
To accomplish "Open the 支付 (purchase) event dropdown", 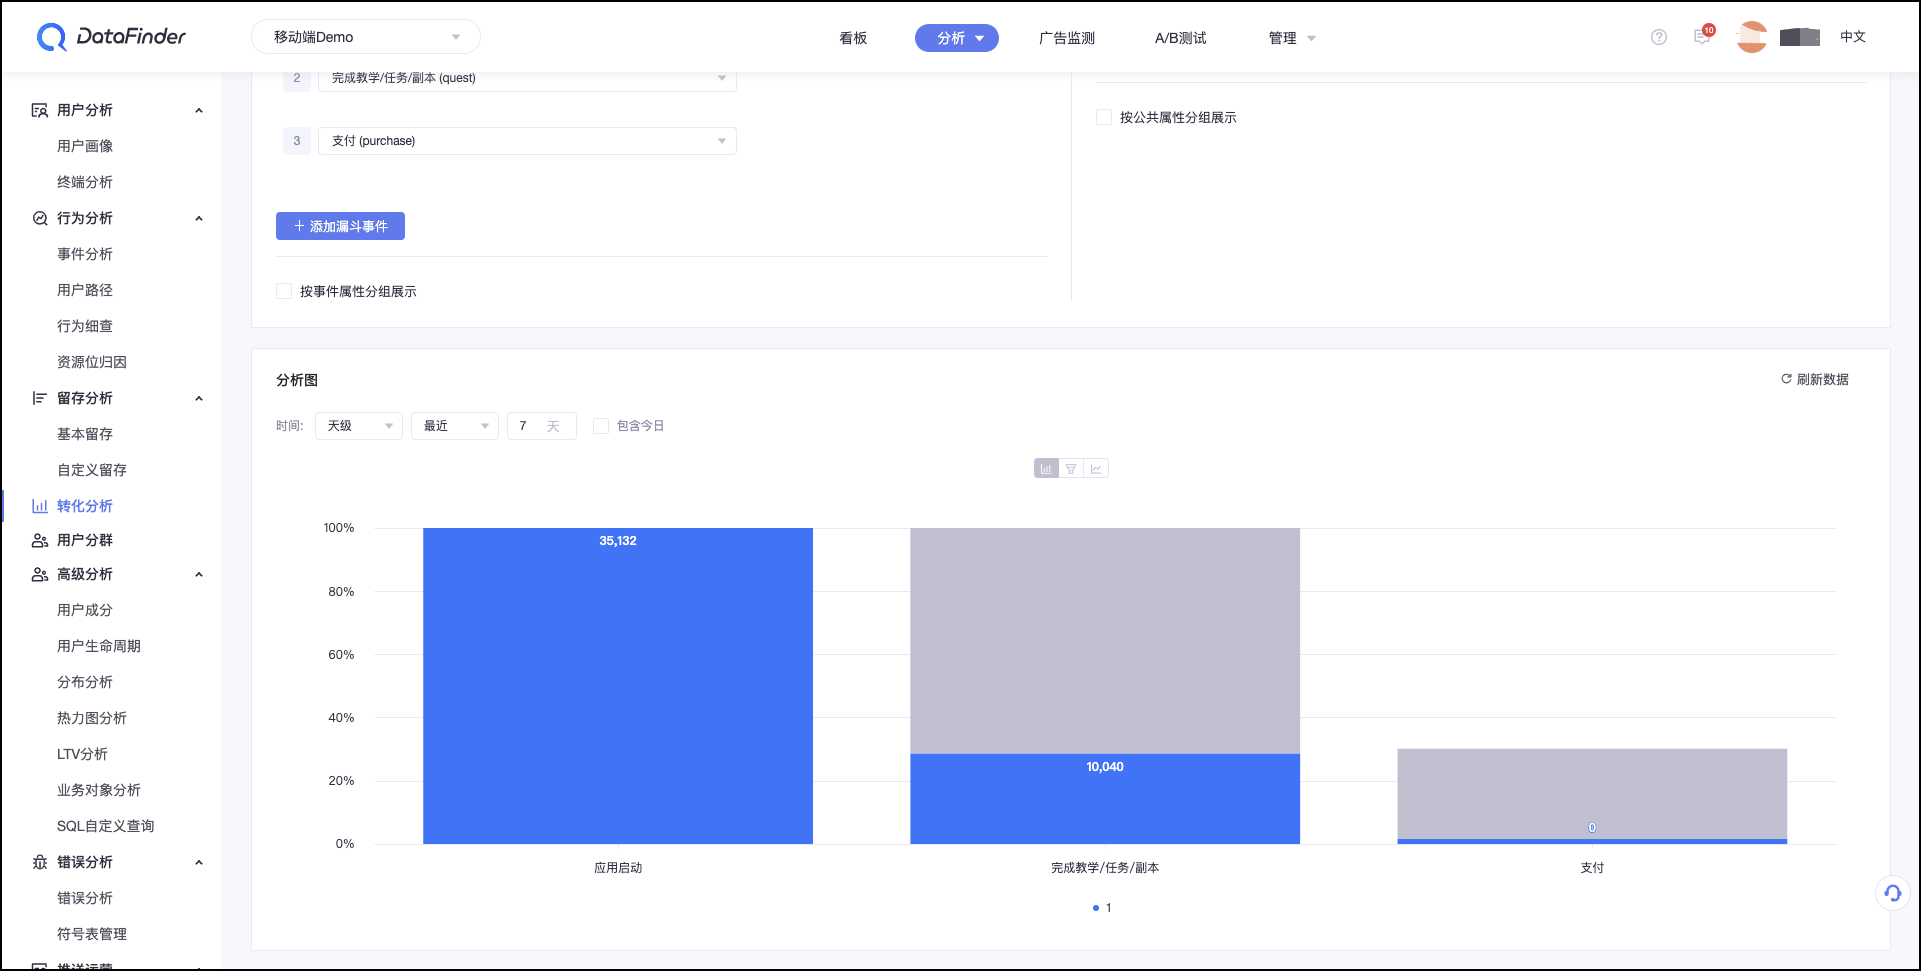I will coord(527,141).
